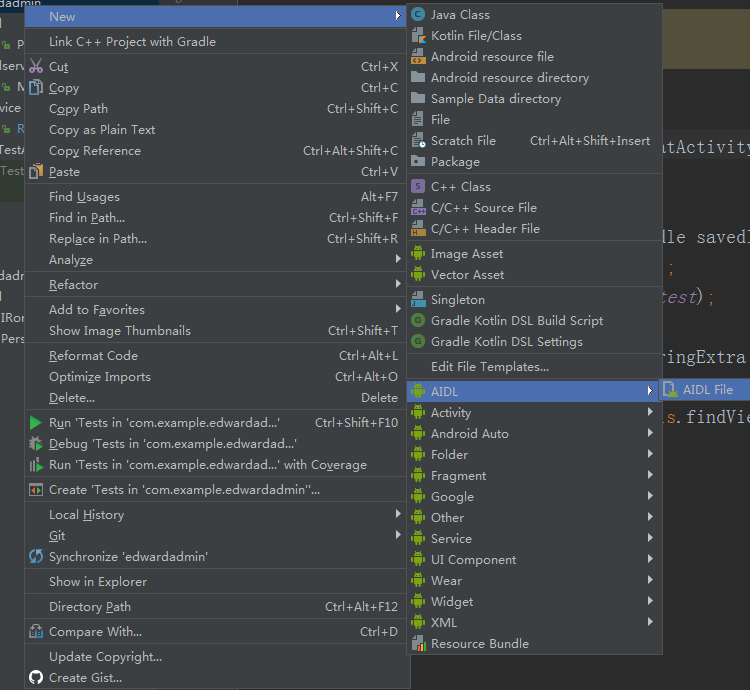Expand the Google submenu arrow

pyautogui.click(x=650, y=496)
